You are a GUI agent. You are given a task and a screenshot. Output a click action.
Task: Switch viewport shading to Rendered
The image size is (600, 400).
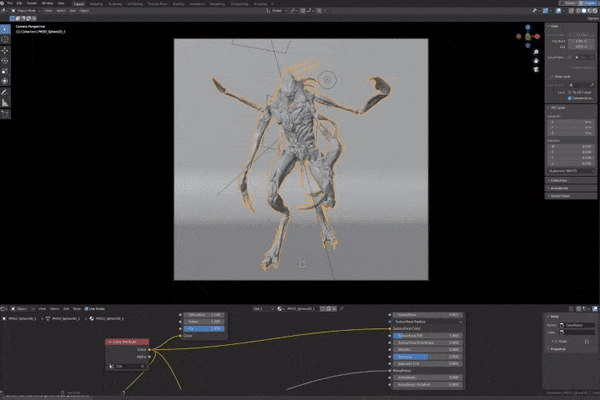(x=595, y=11)
